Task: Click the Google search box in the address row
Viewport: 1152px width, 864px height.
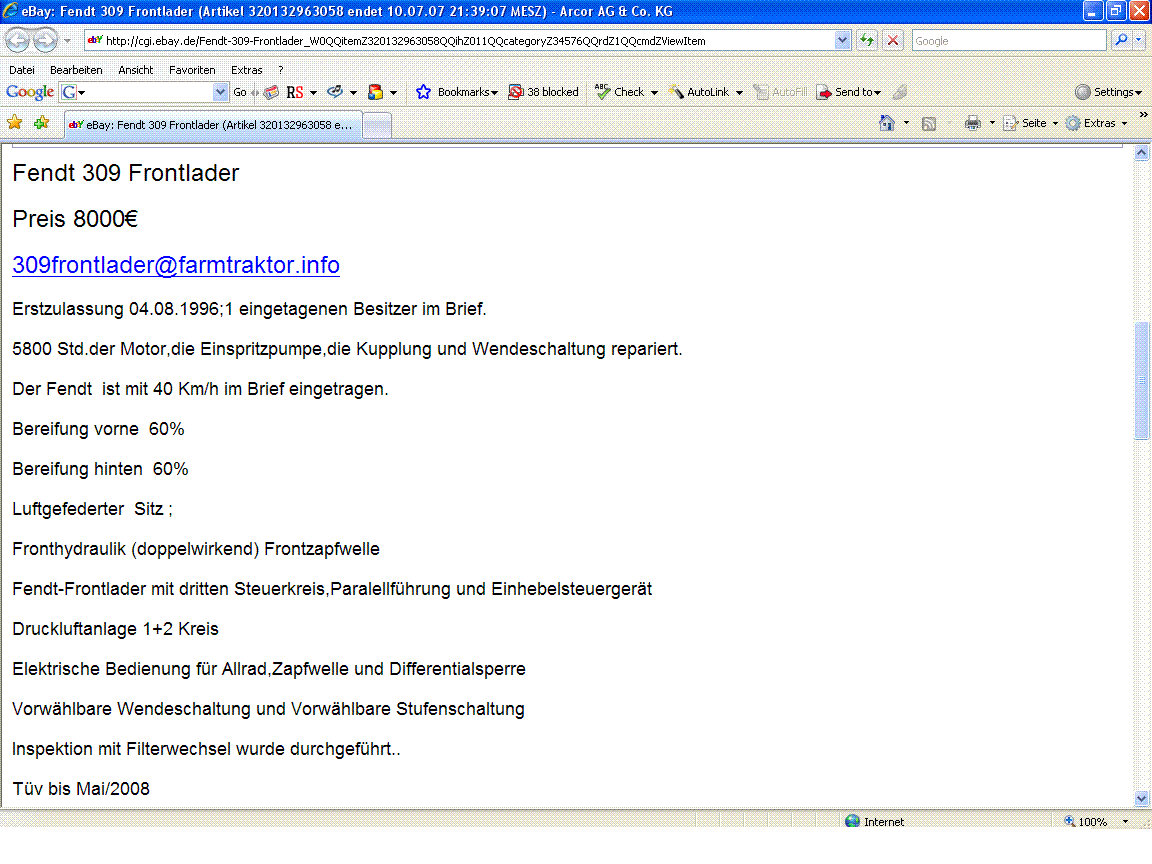Action: 1007,41
